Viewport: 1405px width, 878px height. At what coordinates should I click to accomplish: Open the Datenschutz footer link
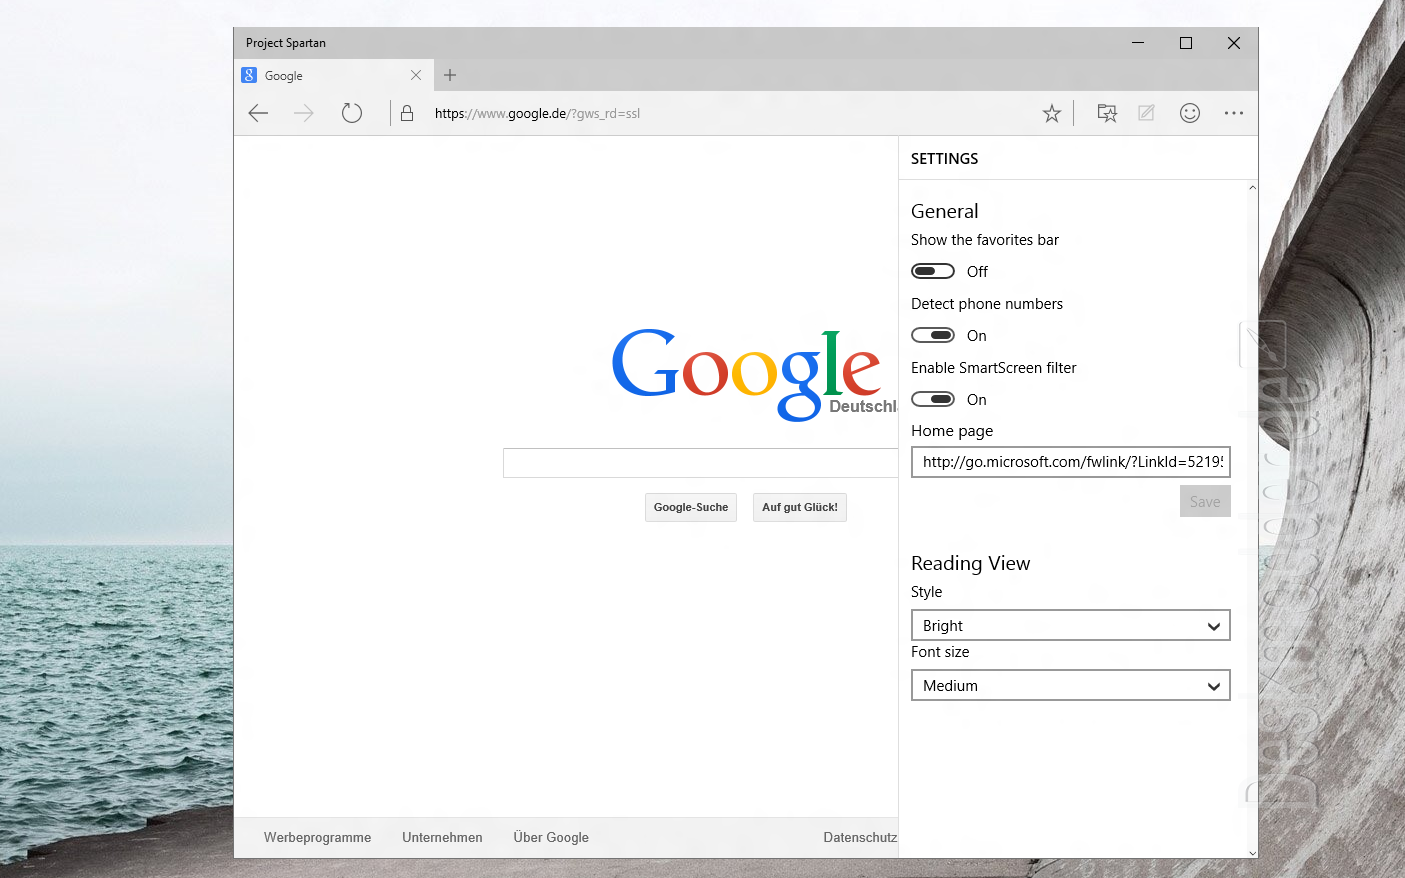[x=860, y=838]
